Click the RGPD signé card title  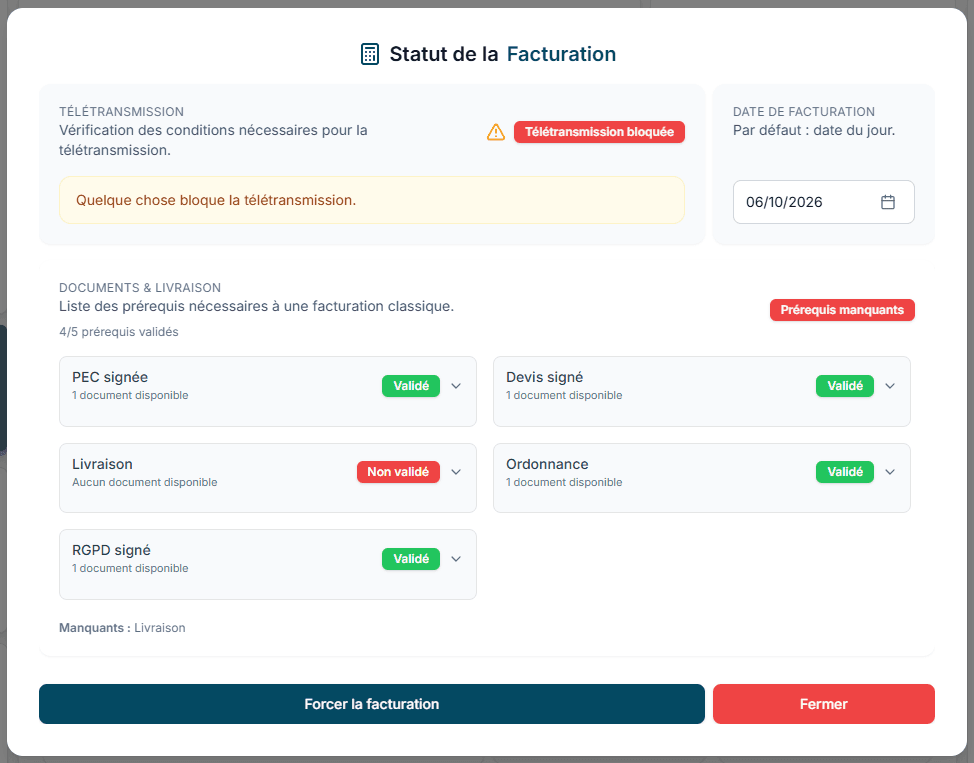click(111, 550)
